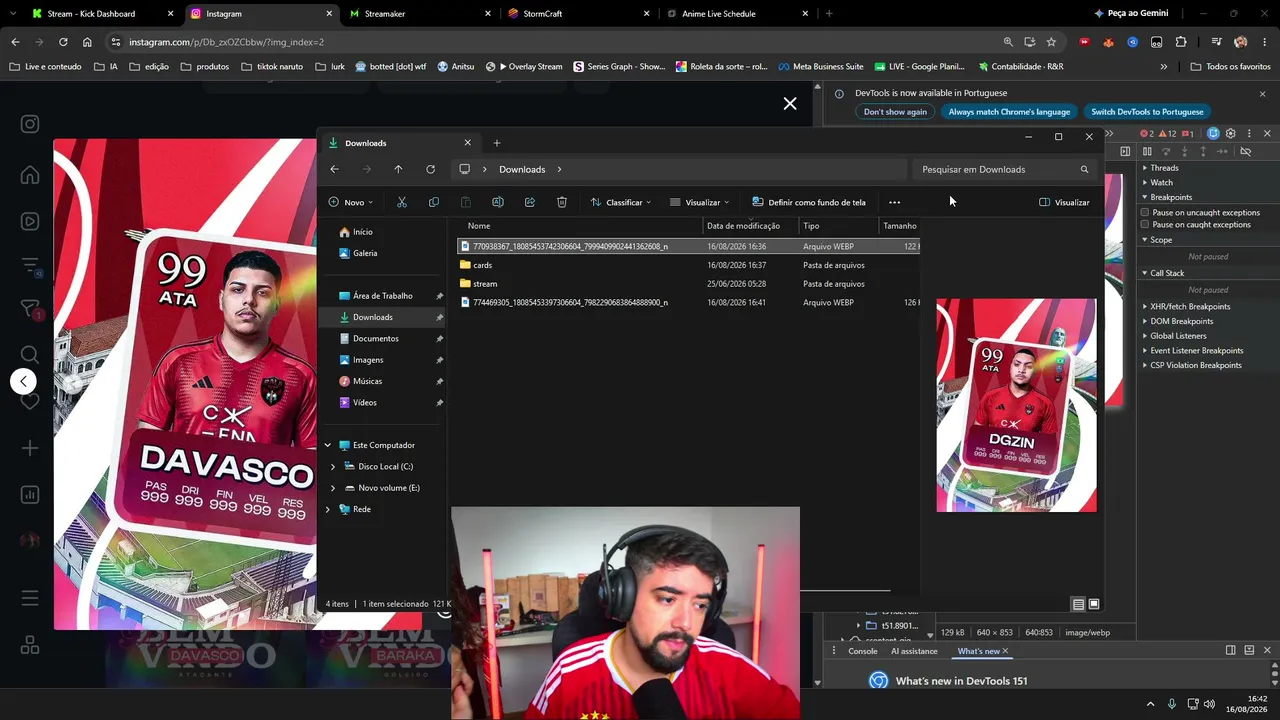
Task: Open Instagram create-post plus icon
Action: pyautogui.click(x=30, y=448)
